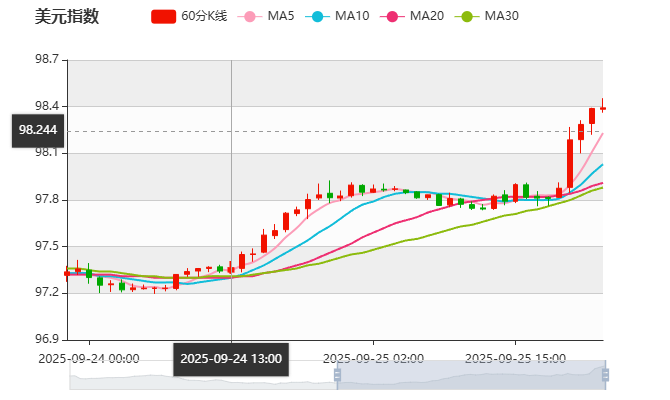Click the dark unselected area of zoom slider
Image resolution: width=670 pixels, height=400 pixels.
point(200,375)
